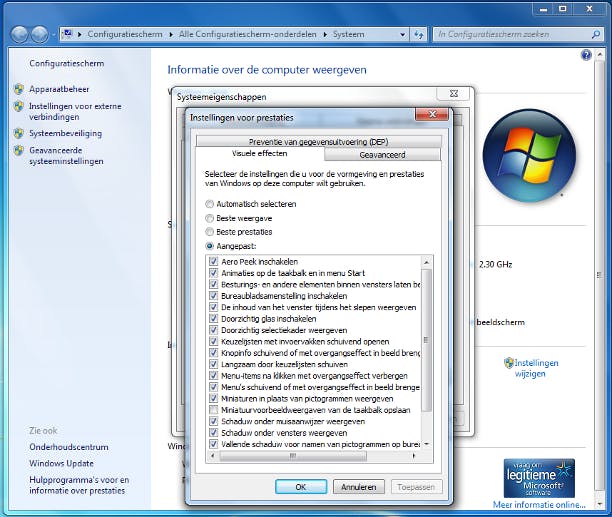Click Configuratiescherm home link in sidebar
Viewport: 612px width, 517px height.
click(67, 64)
